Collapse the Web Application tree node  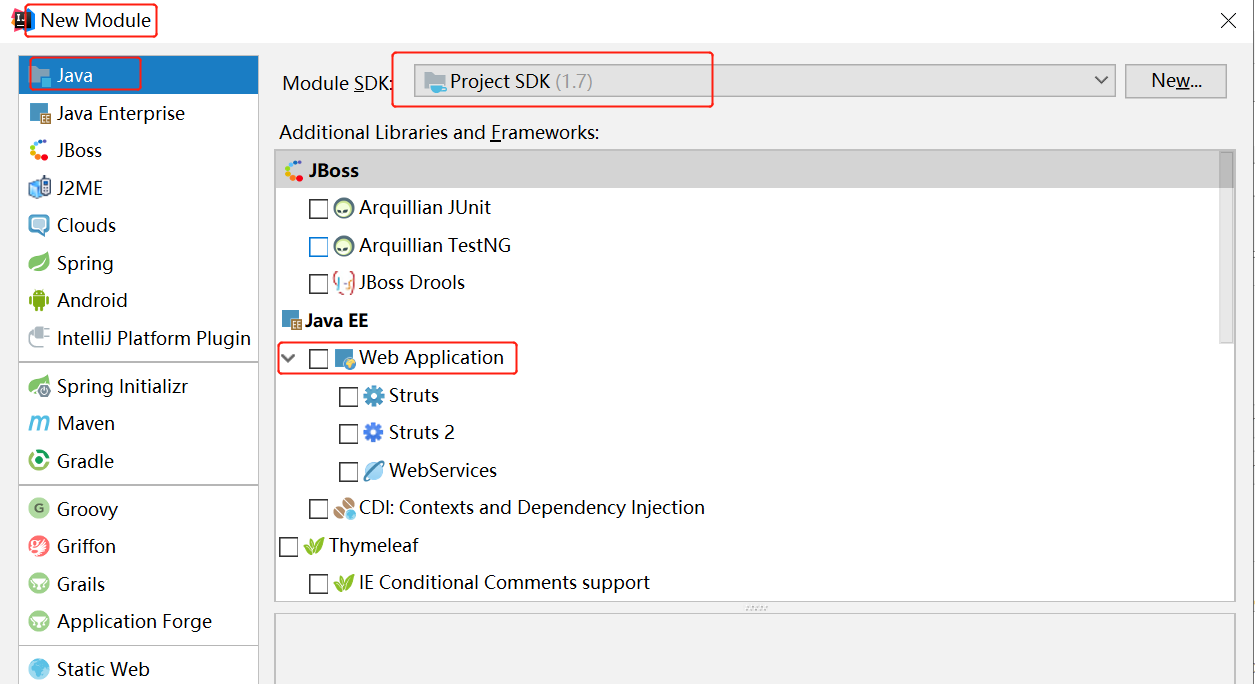point(289,358)
